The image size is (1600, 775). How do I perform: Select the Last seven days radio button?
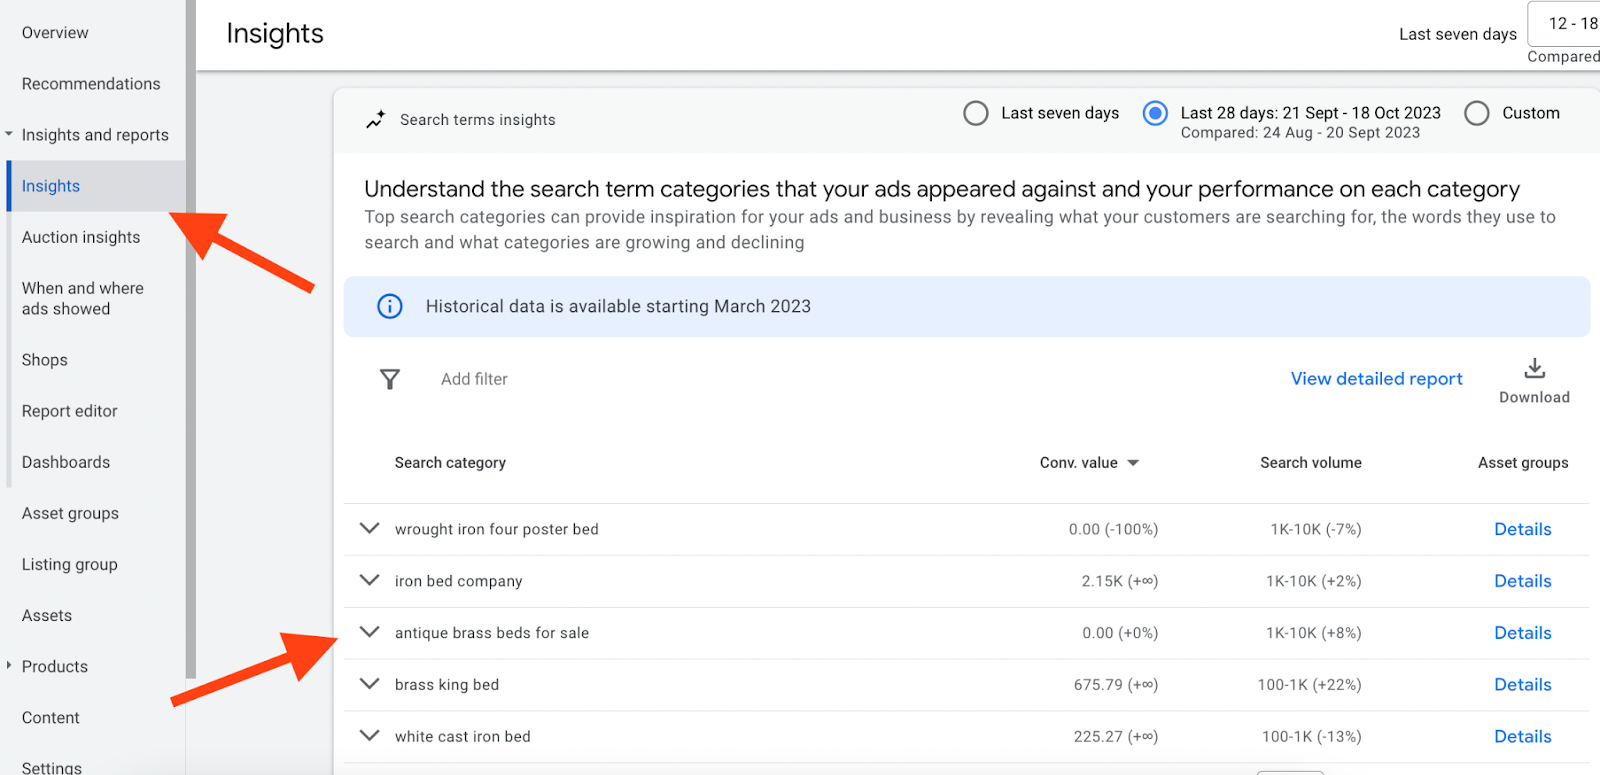(975, 113)
